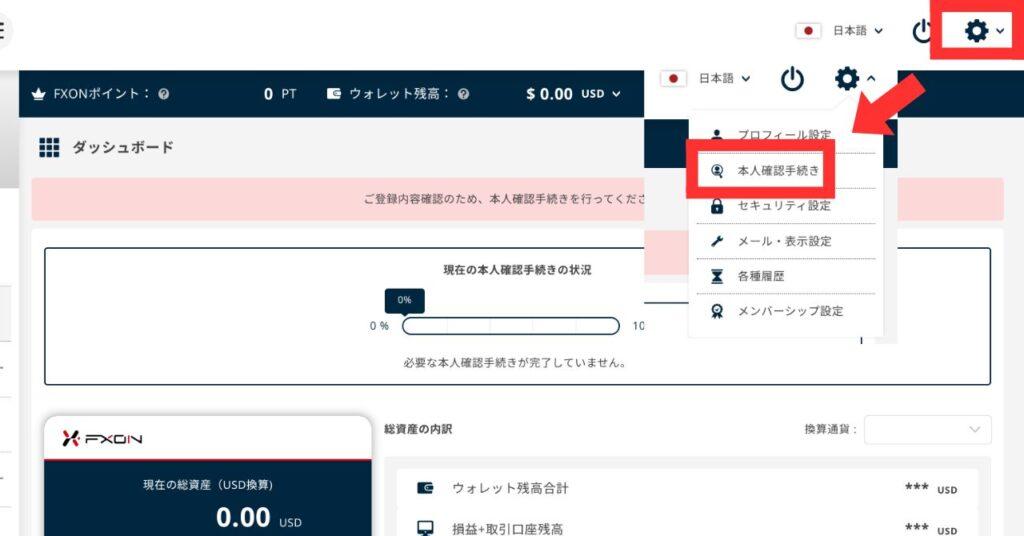This screenshot has height=536, width=1024.
Task: Select 本人確認手続き from the settings menu
Action: (777, 171)
